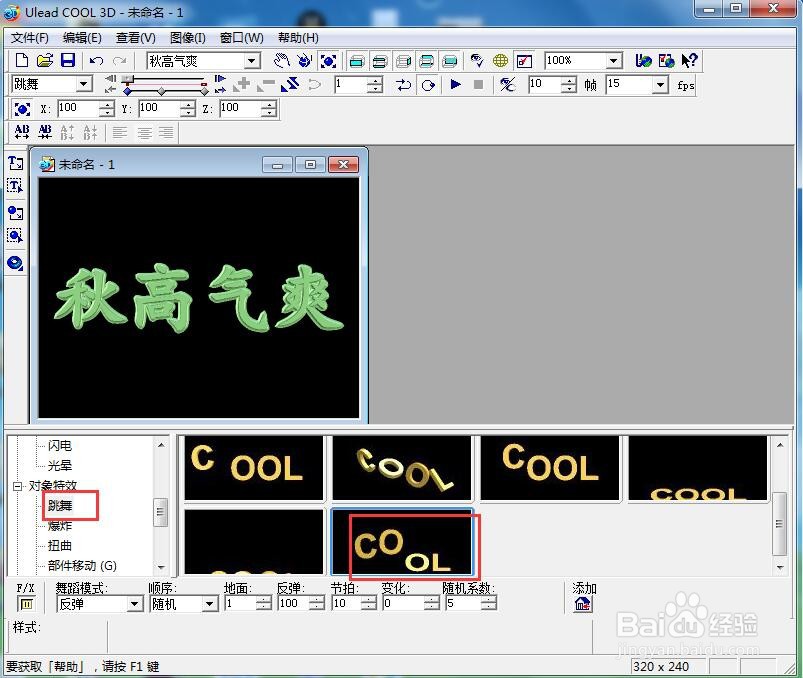
Task: Stop the animation playback
Action: (478, 84)
